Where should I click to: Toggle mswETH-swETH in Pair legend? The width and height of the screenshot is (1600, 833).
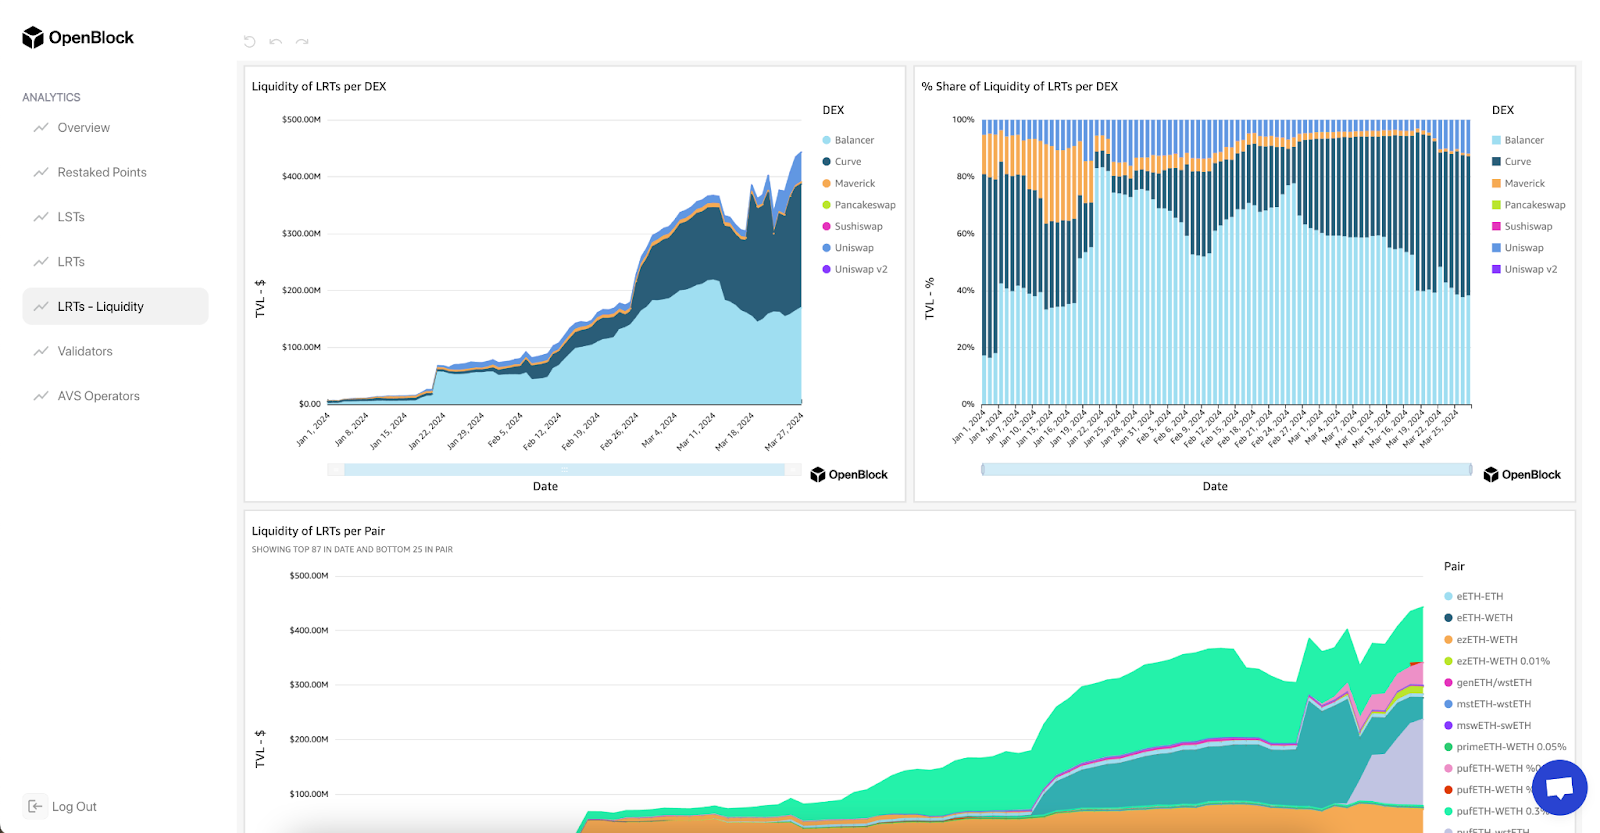(1488, 726)
